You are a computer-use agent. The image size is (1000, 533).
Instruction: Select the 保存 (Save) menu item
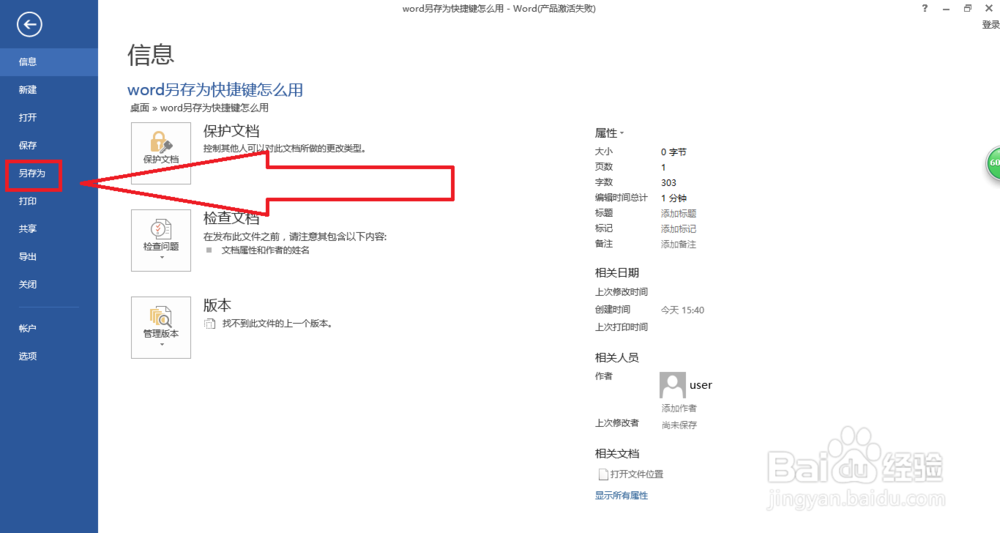[x=49, y=145]
